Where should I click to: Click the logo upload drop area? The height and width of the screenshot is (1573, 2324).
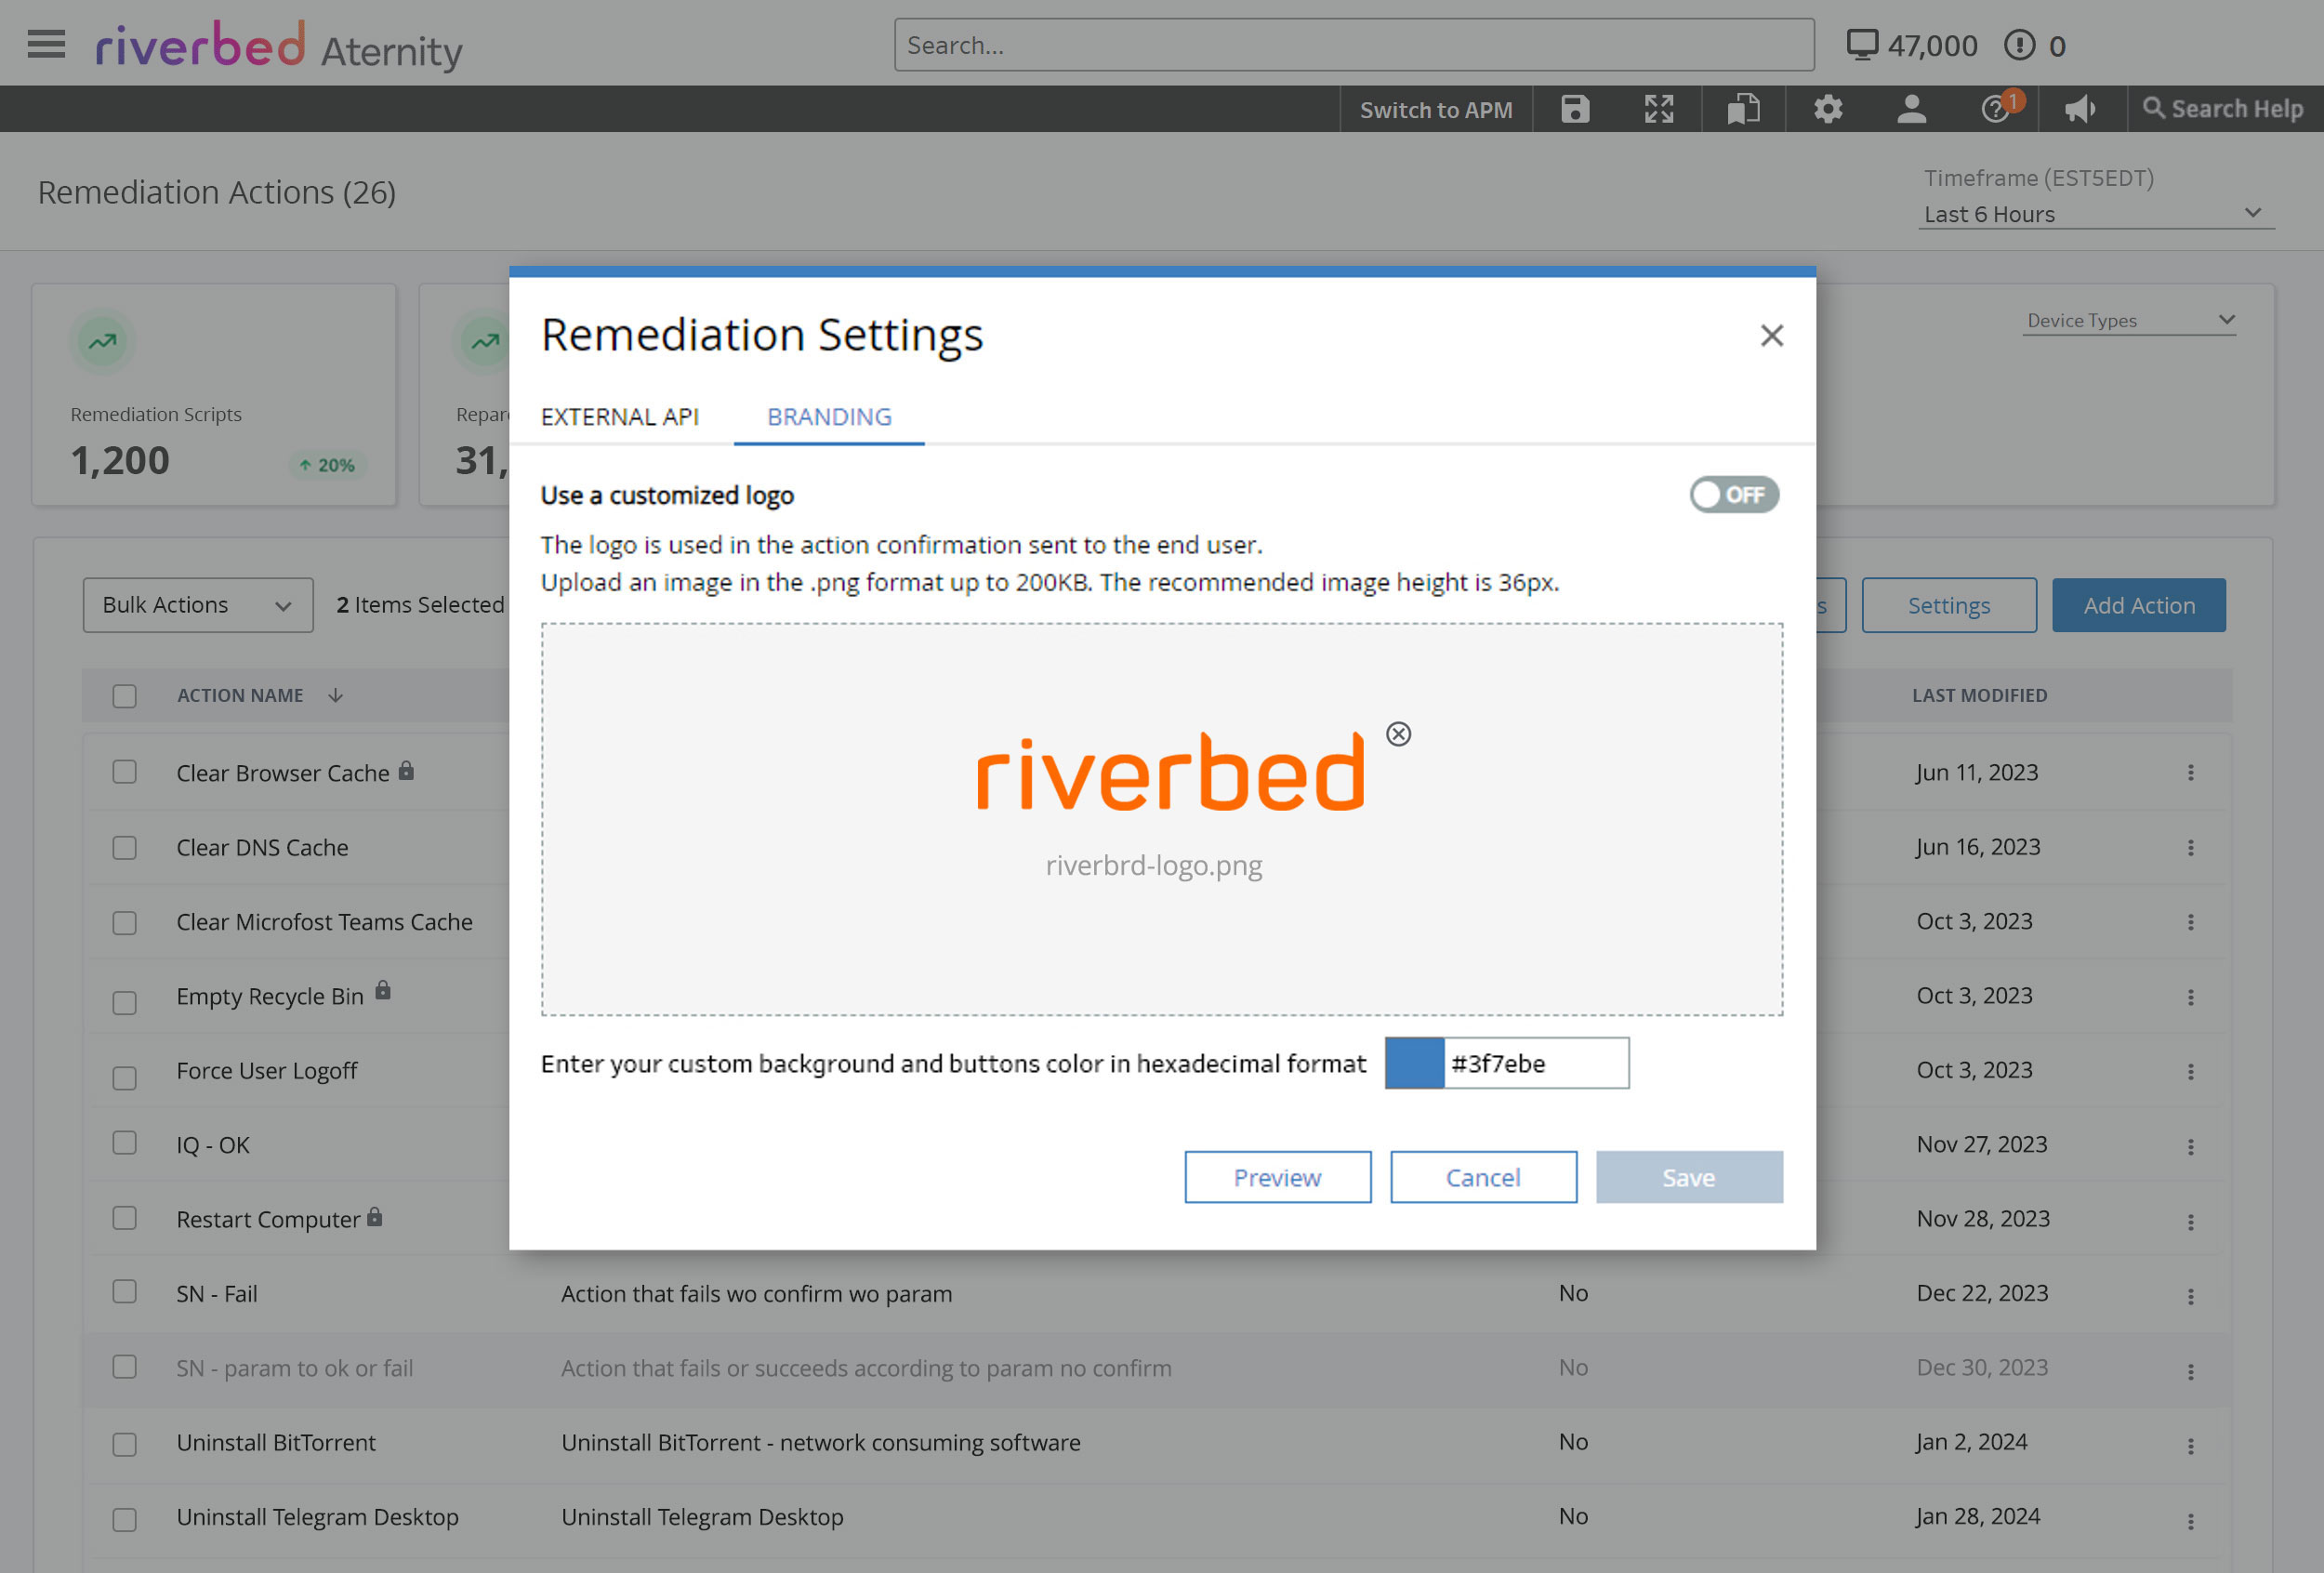pyautogui.click(x=1162, y=820)
